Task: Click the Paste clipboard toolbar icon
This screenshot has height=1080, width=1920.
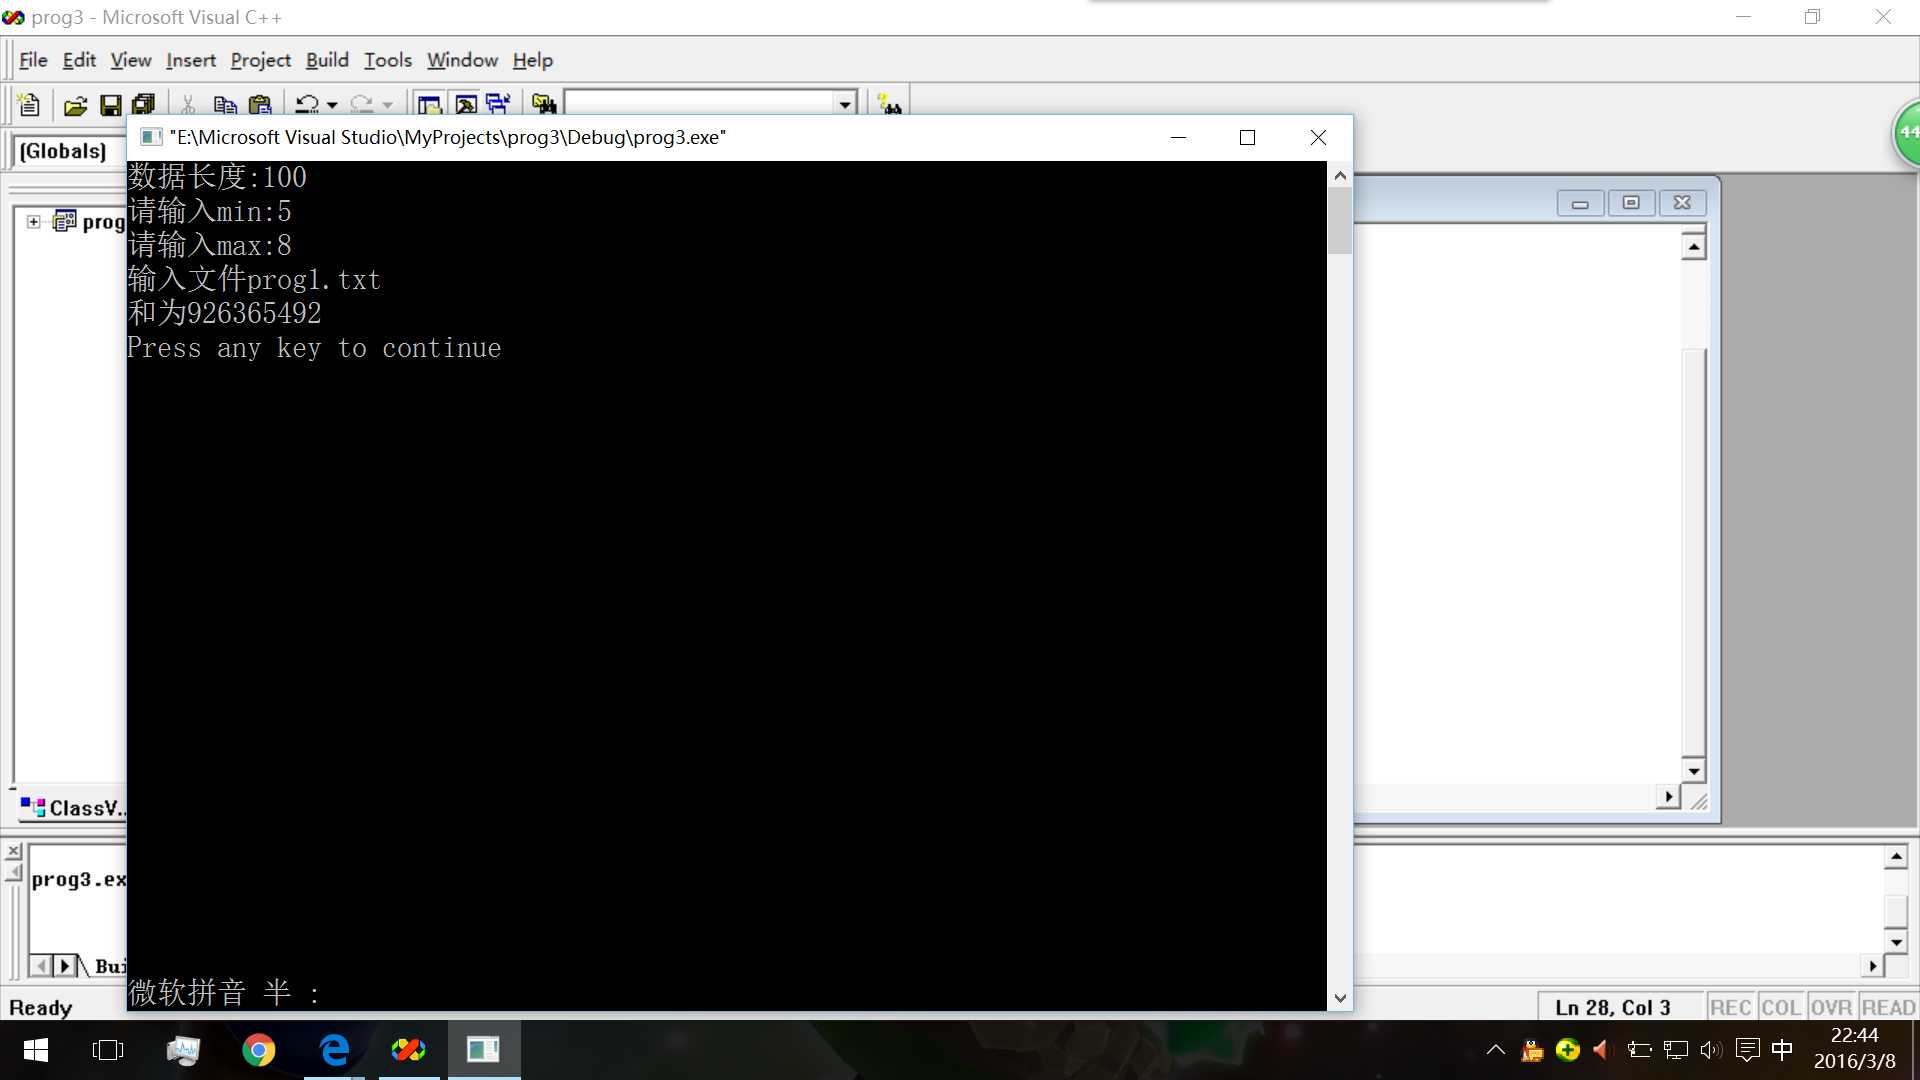Action: [260, 104]
